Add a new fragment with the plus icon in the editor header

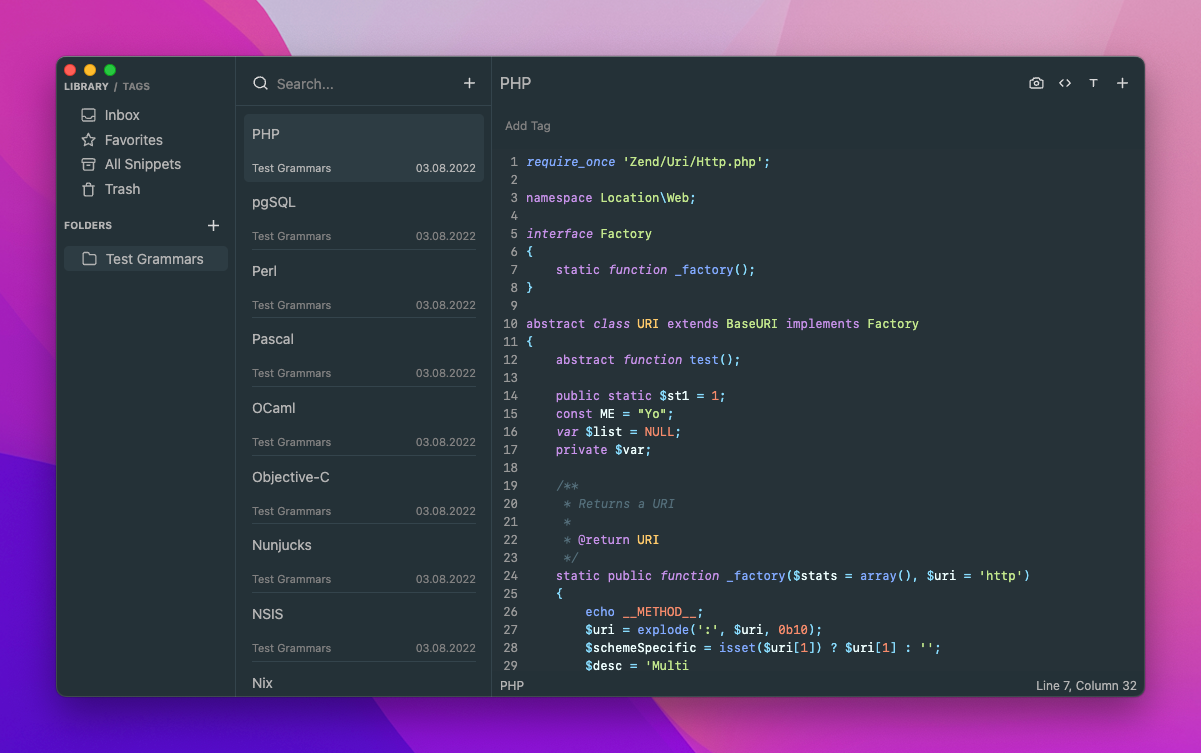[x=1122, y=83]
